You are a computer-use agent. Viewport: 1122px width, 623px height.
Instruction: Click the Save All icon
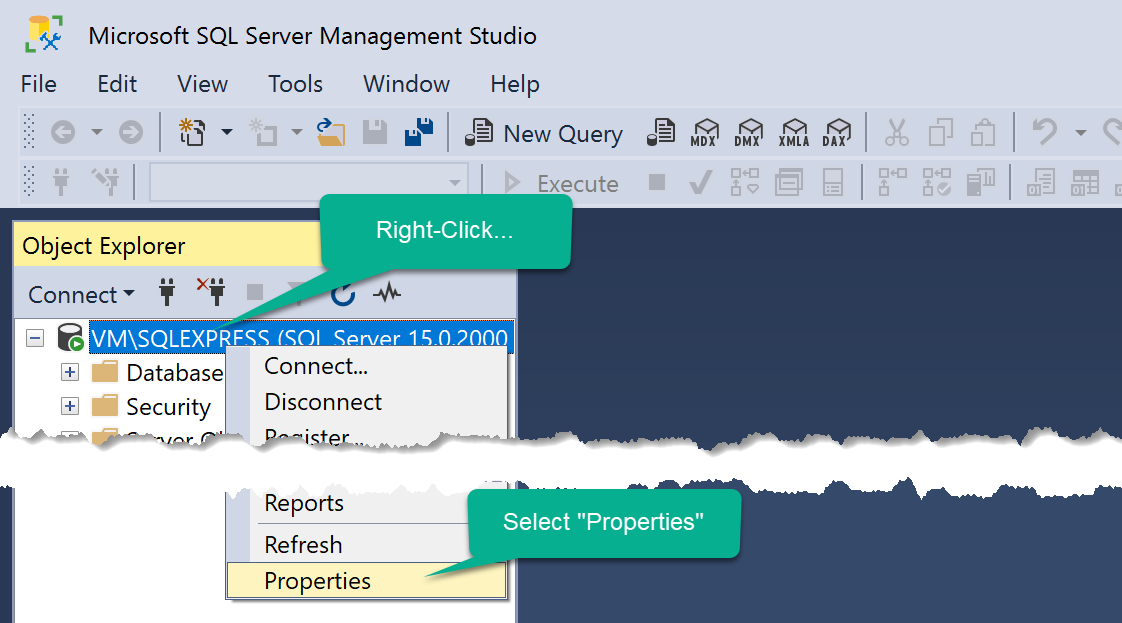pos(419,132)
